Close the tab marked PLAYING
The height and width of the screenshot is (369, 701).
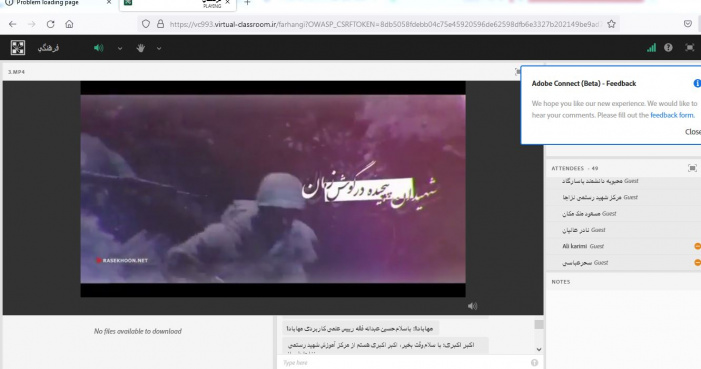227,3
